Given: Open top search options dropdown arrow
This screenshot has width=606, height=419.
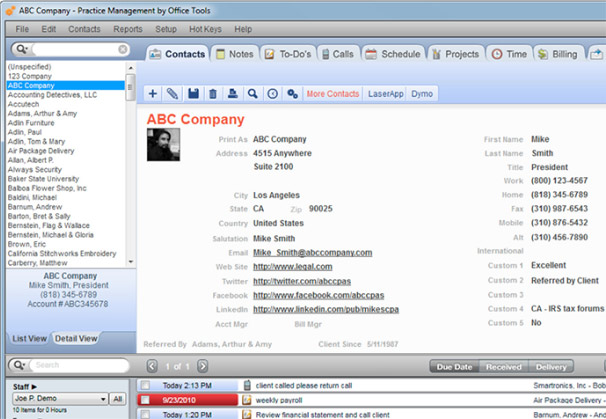Looking at the screenshot, I should tap(27, 49).
